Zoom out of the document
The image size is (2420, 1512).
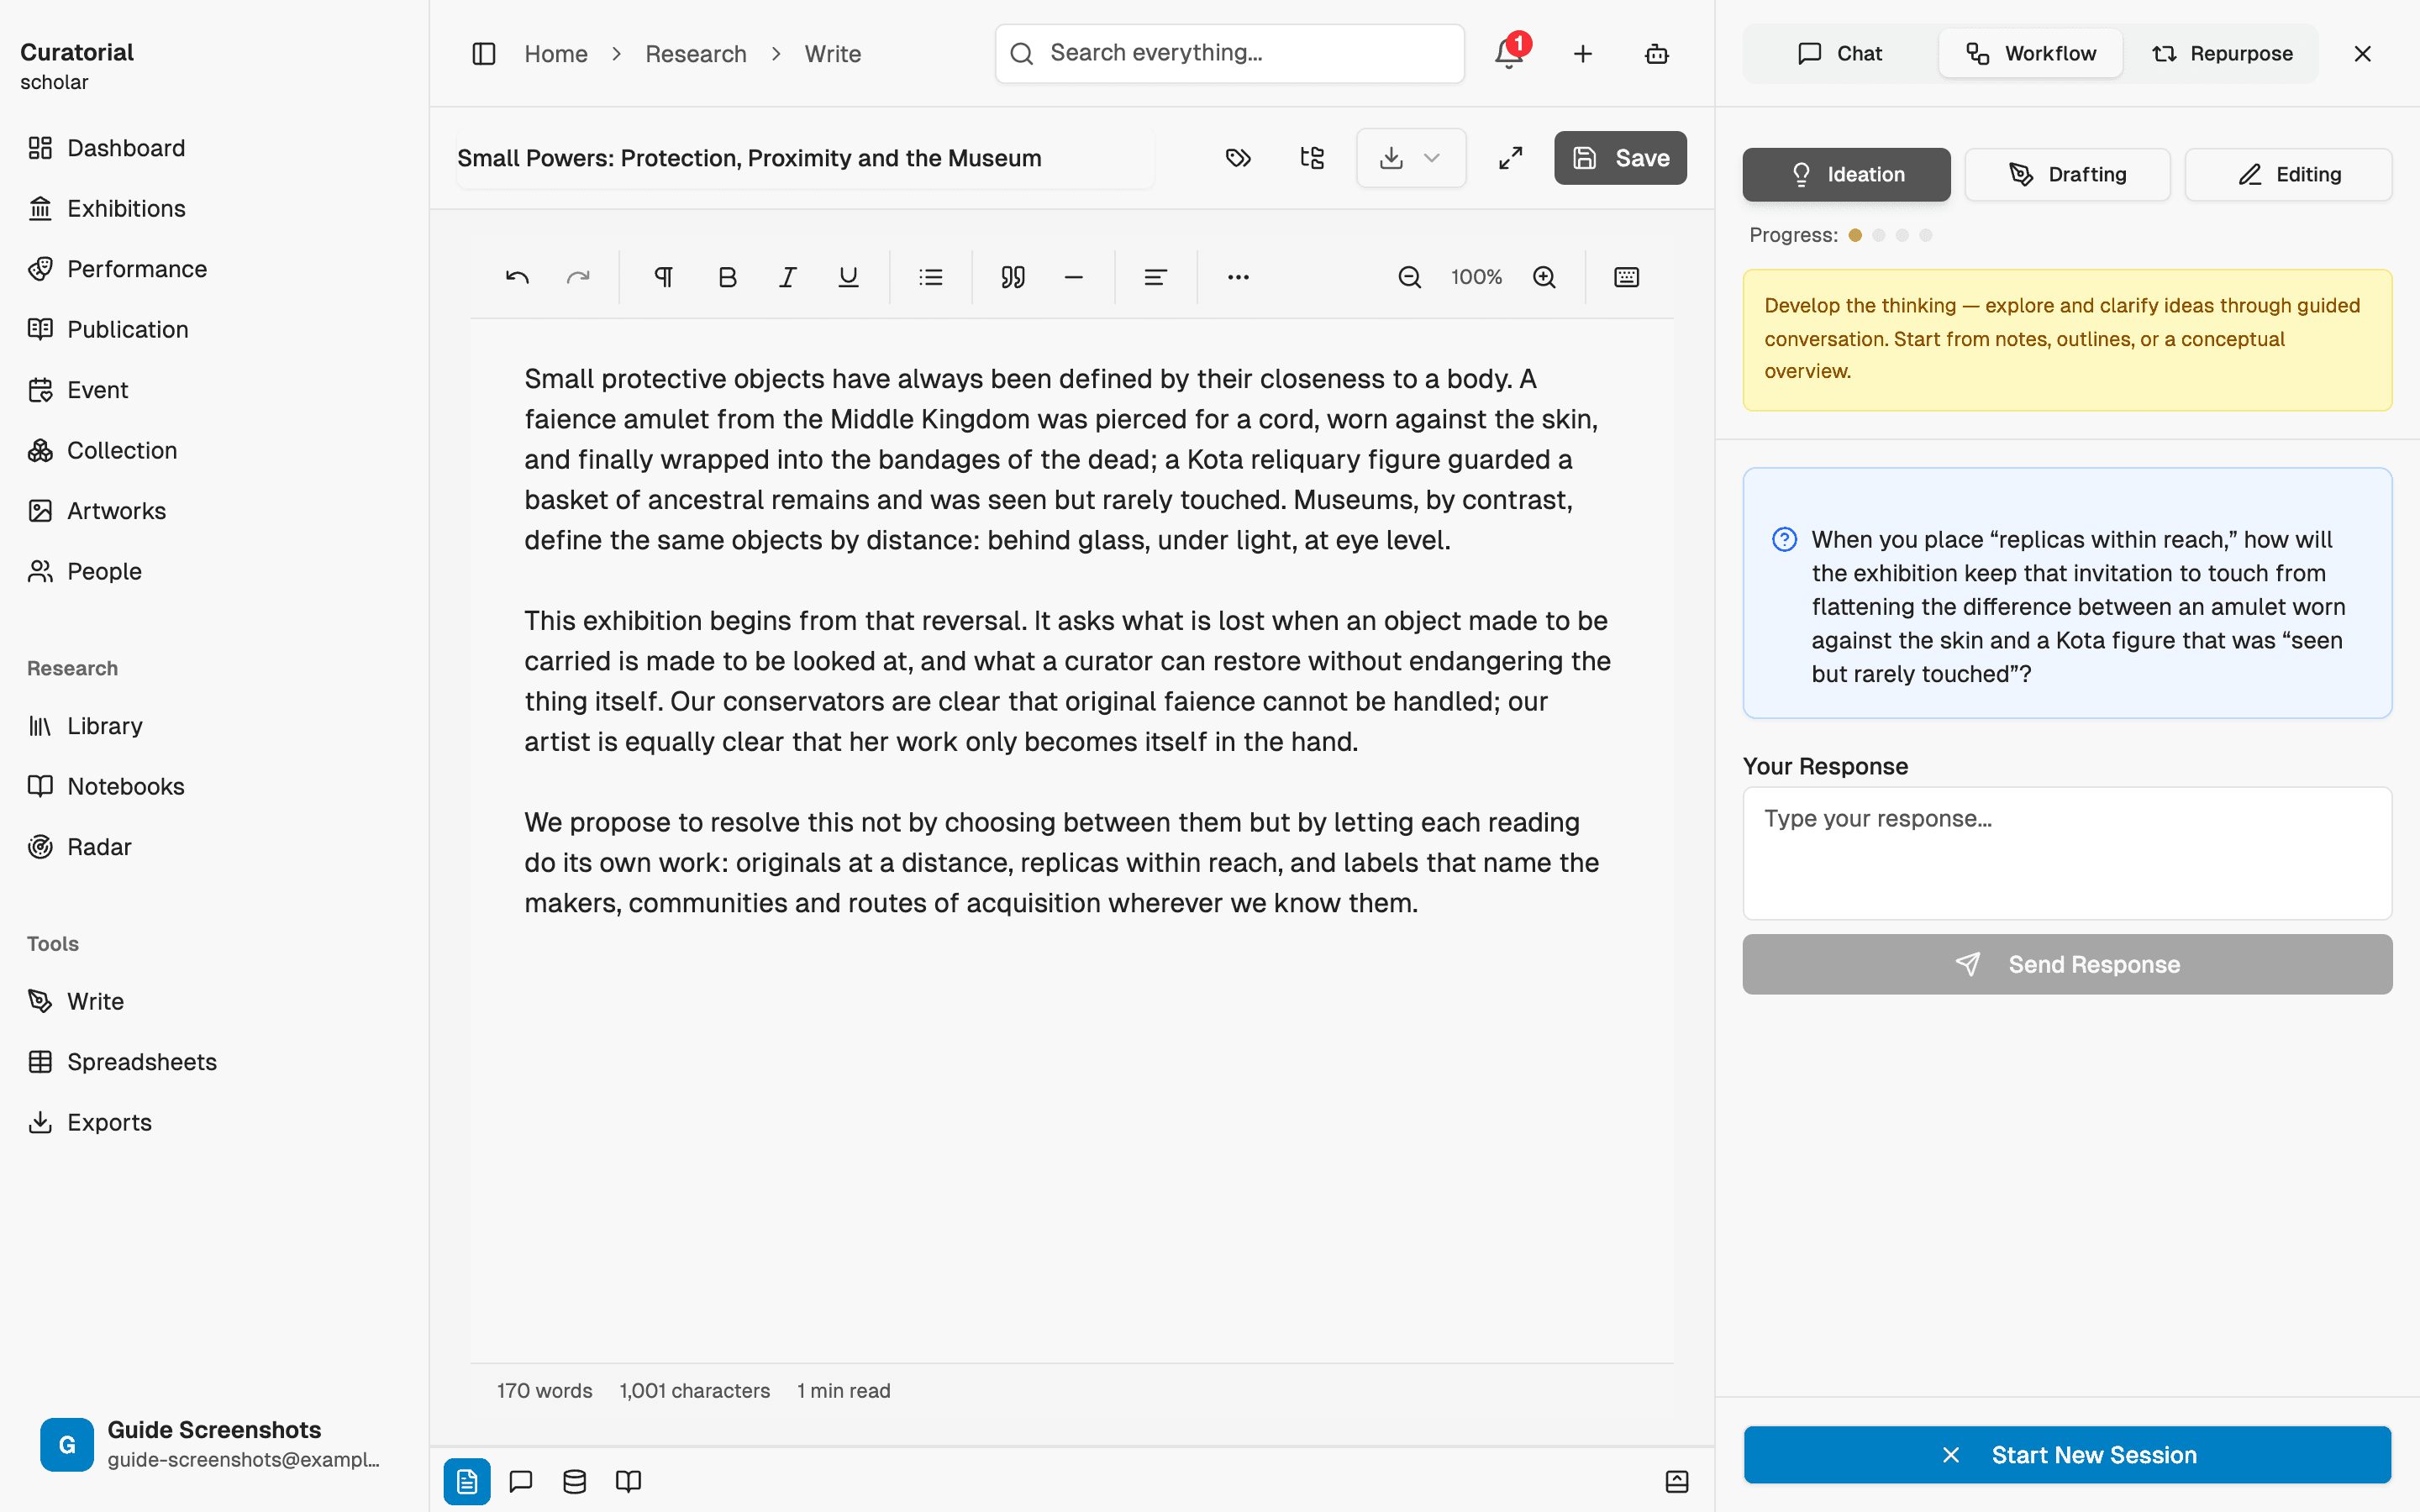(x=1409, y=277)
